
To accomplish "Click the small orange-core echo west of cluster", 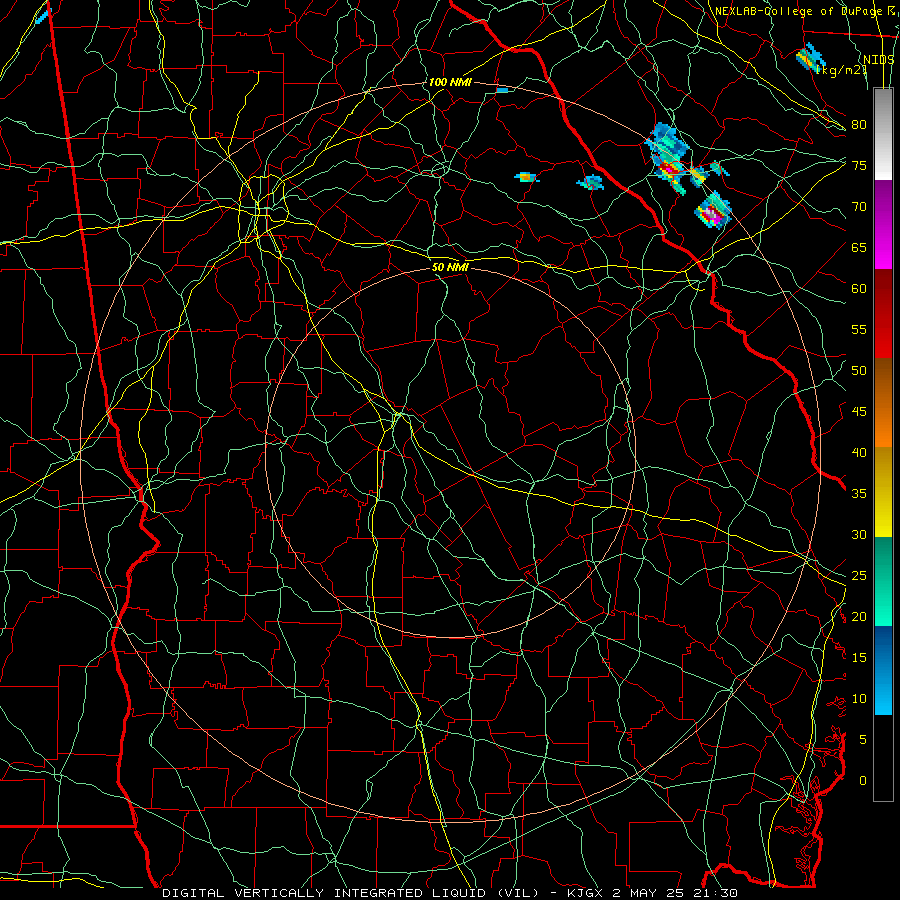I will pos(526,177).
